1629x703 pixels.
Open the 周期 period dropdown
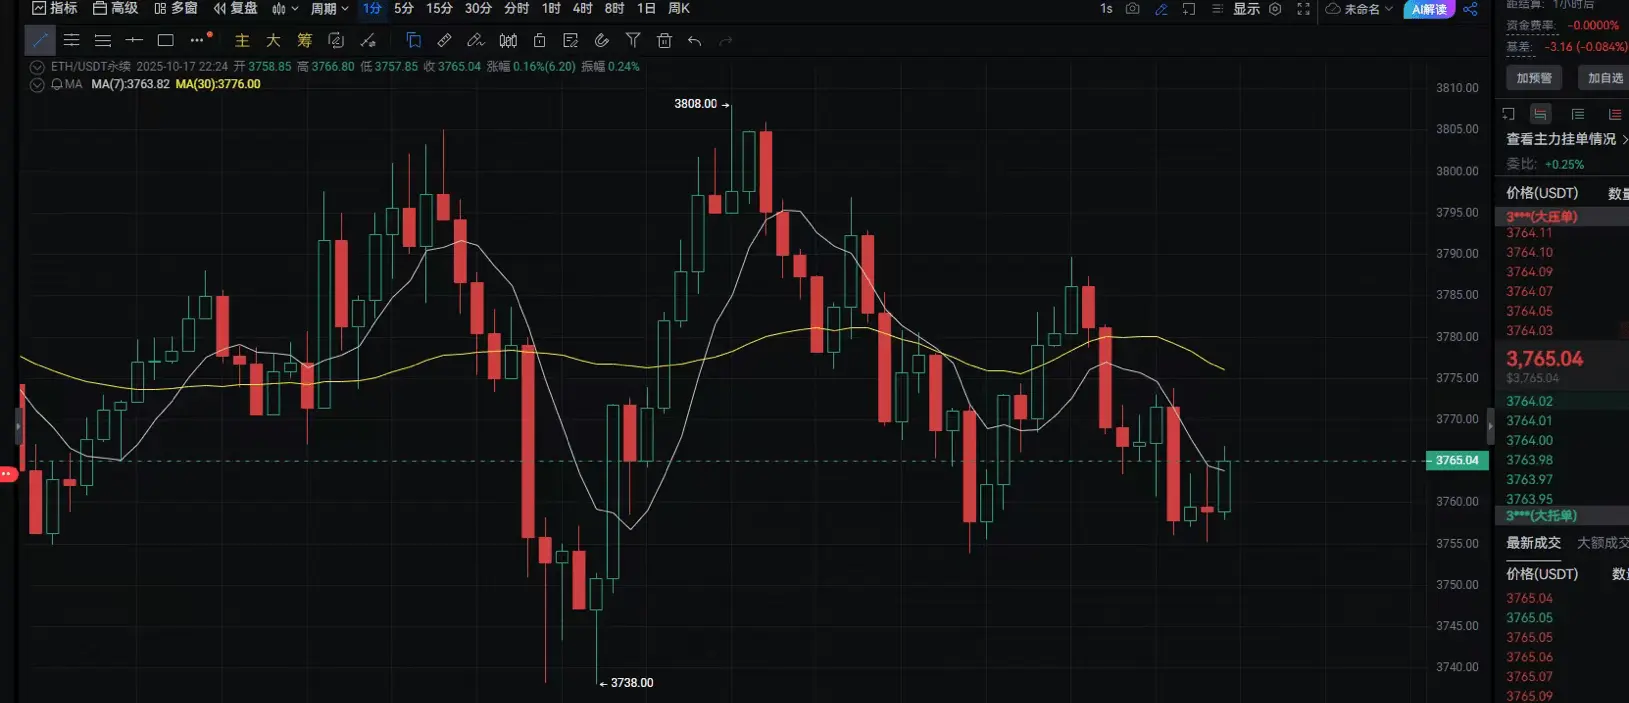pos(329,8)
